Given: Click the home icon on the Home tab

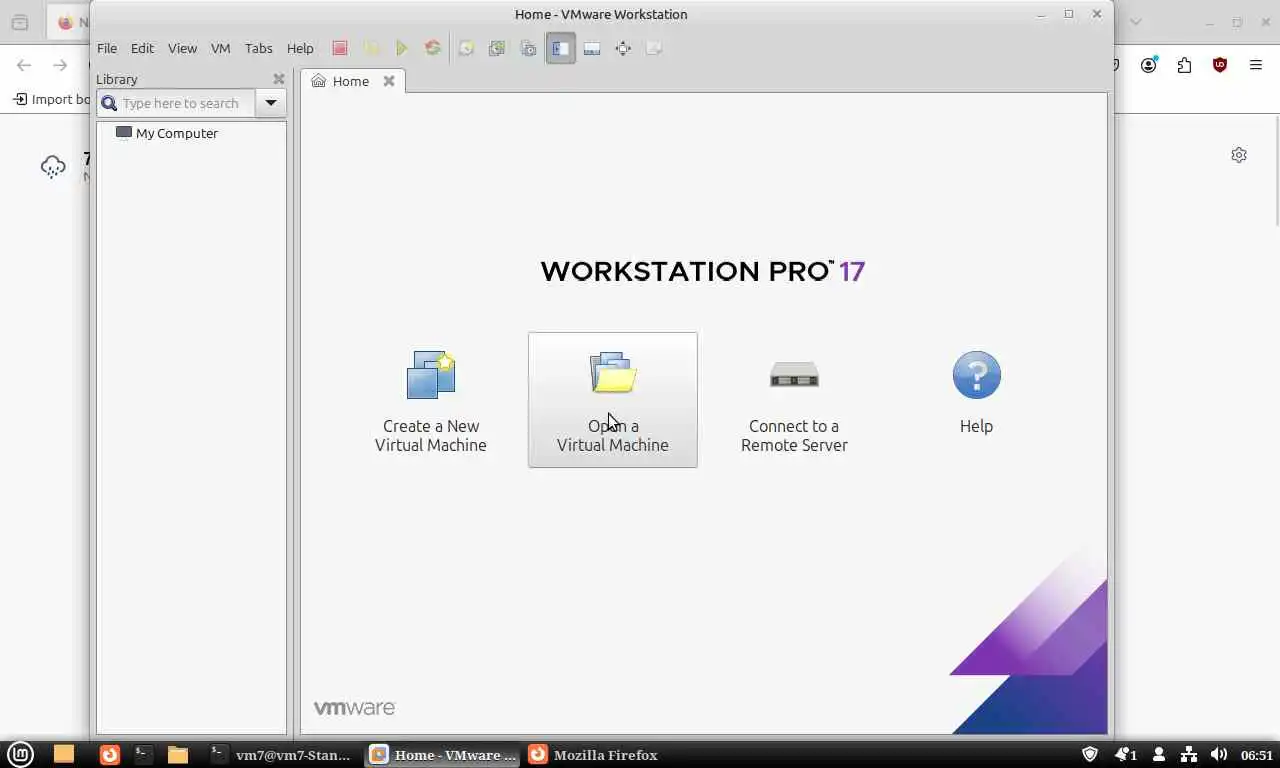Looking at the screenshot, I should tap(318, 81).
